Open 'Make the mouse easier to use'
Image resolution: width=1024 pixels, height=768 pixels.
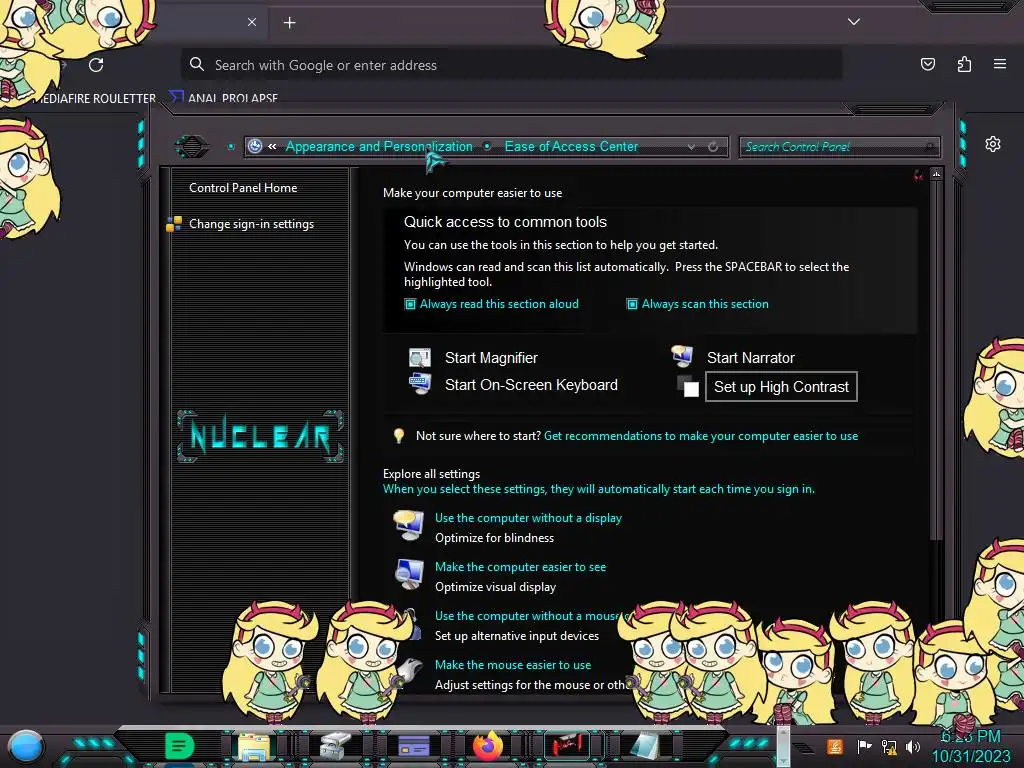point(513,665)
